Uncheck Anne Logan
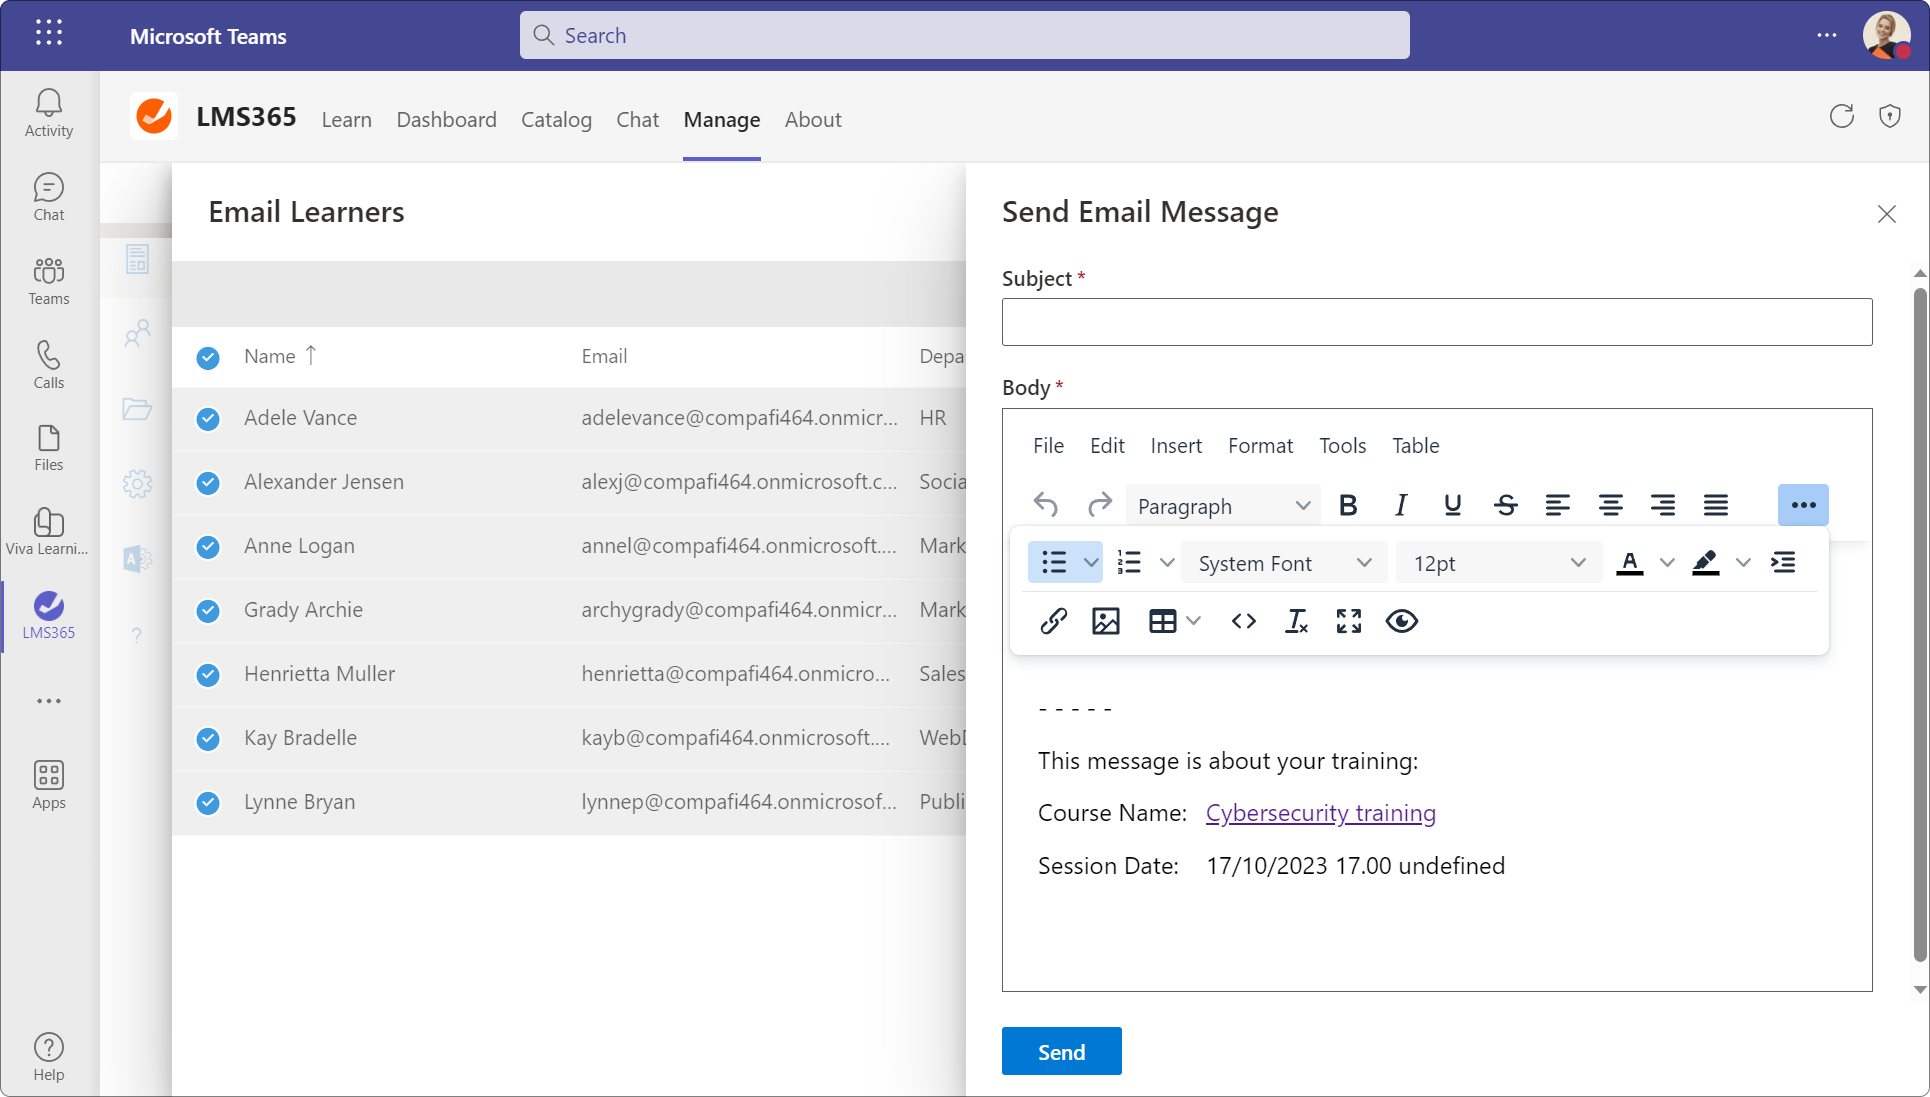This screenshot has width=1930, height=1097. point(208,547)
